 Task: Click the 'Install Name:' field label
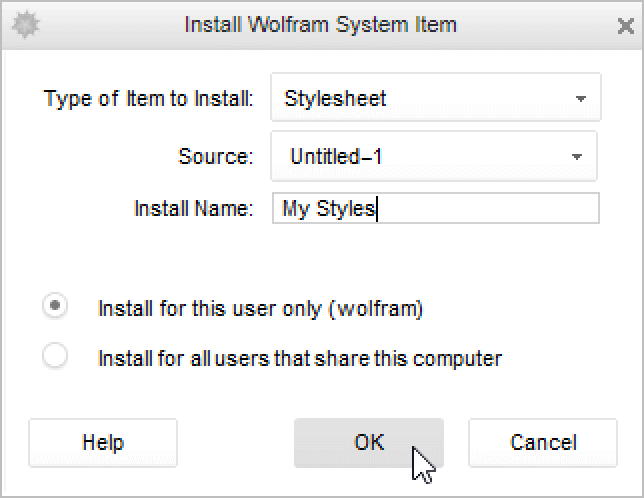coord(194,208)
